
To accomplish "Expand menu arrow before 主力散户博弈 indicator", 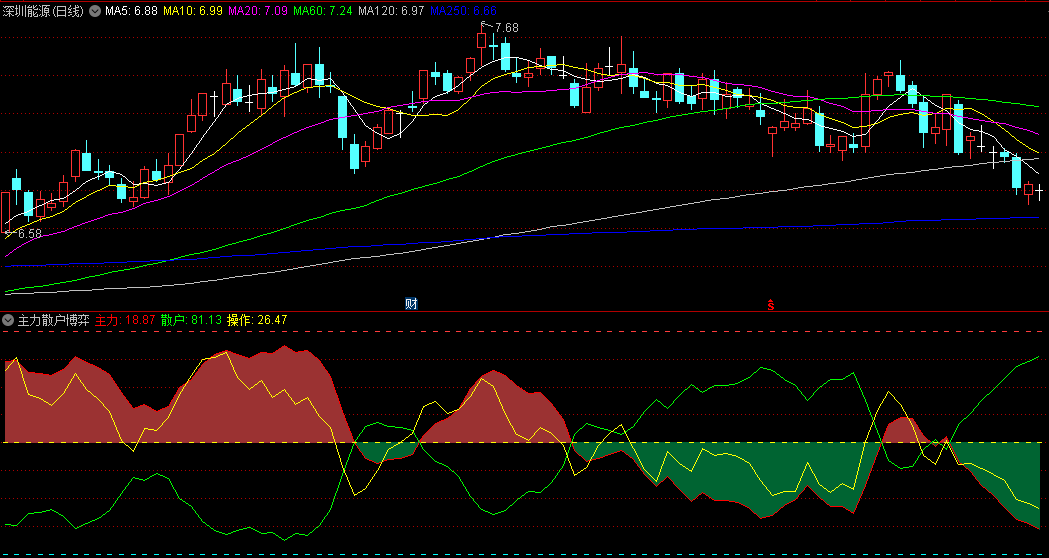I will (7, 320).
